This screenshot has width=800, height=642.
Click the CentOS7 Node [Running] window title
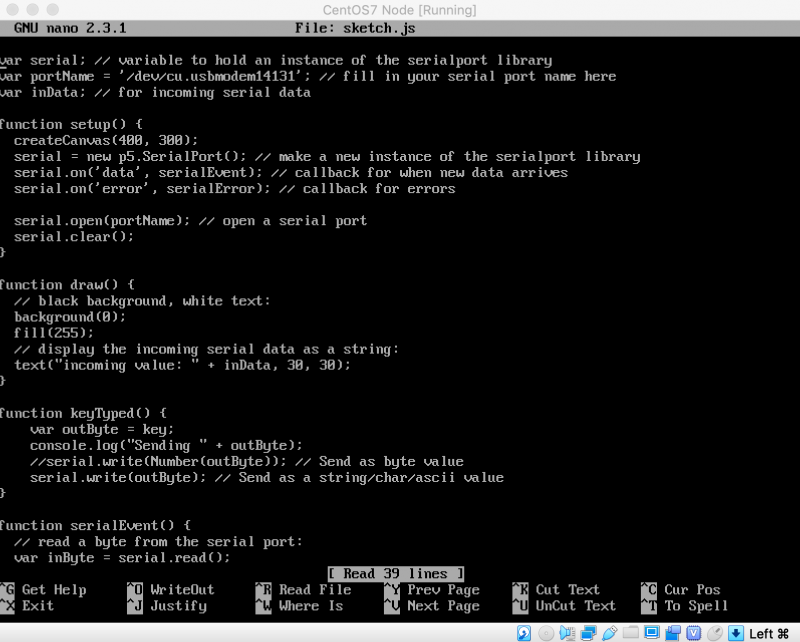pyautogui.click(x=399, y=10)
